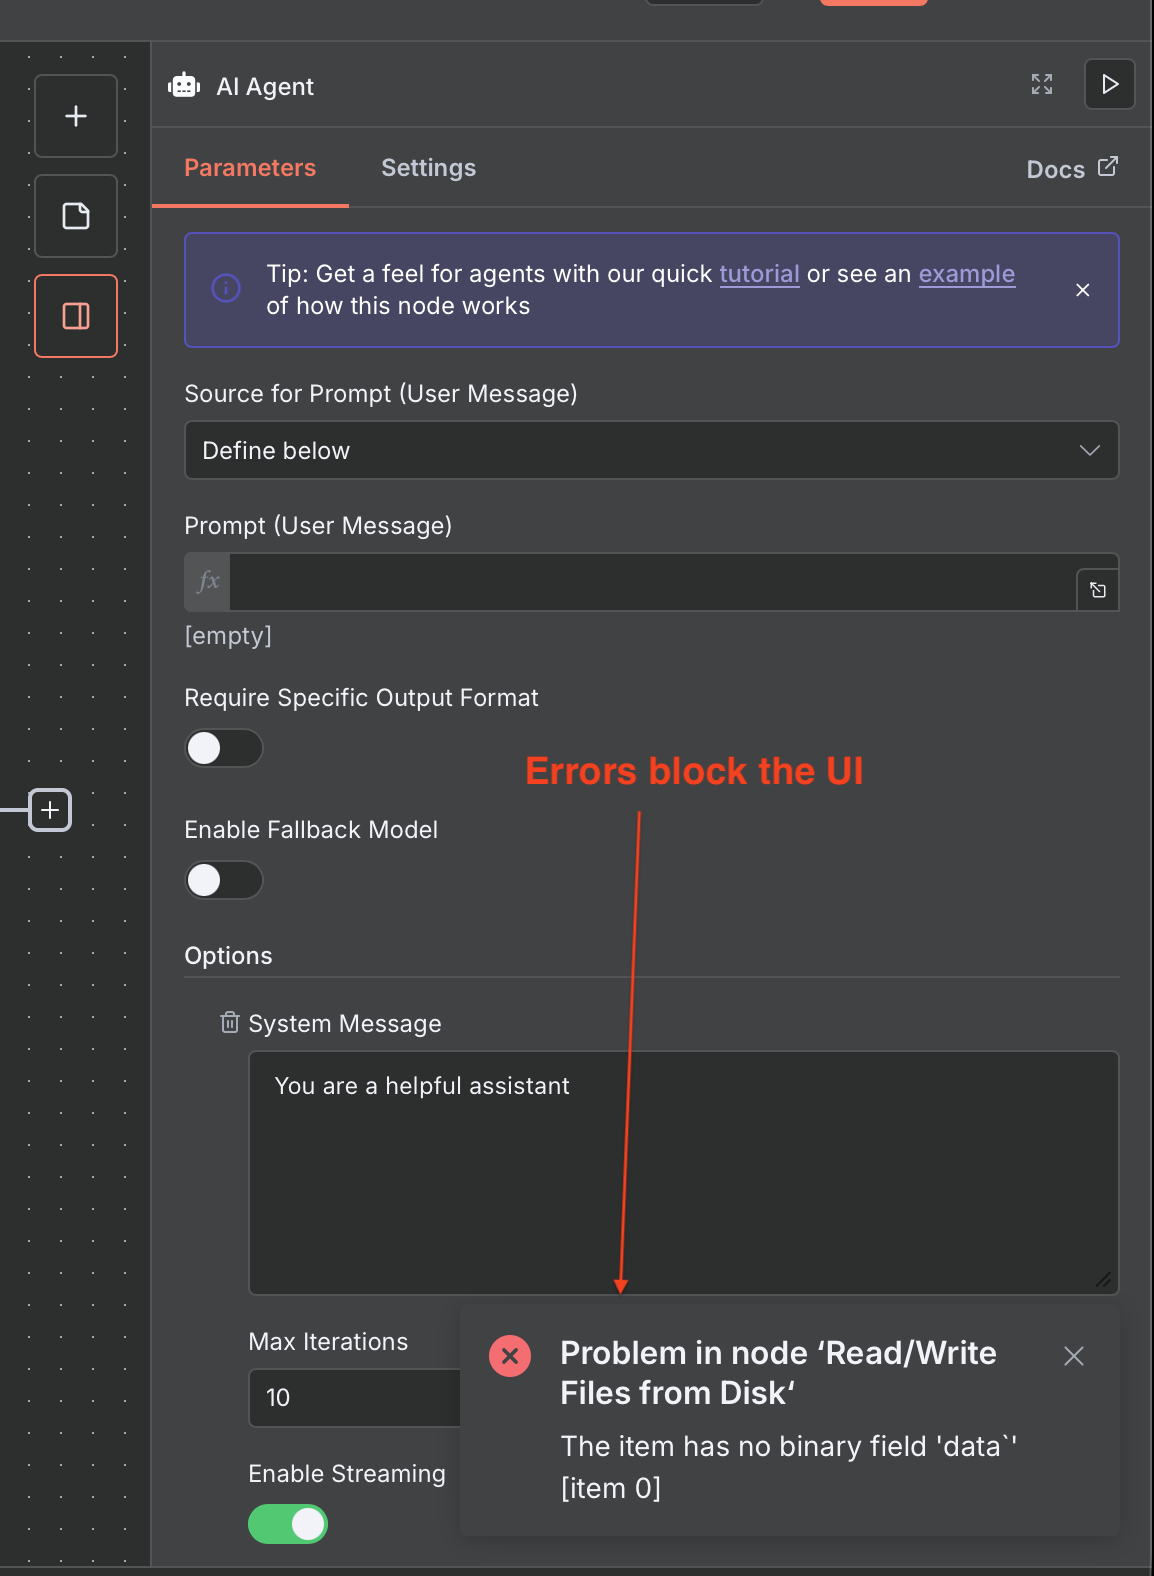The height and width of the screenshot is (1576, 1154).
Task: Click the add node plus icon in sidebar
Action: pos(76,116)
